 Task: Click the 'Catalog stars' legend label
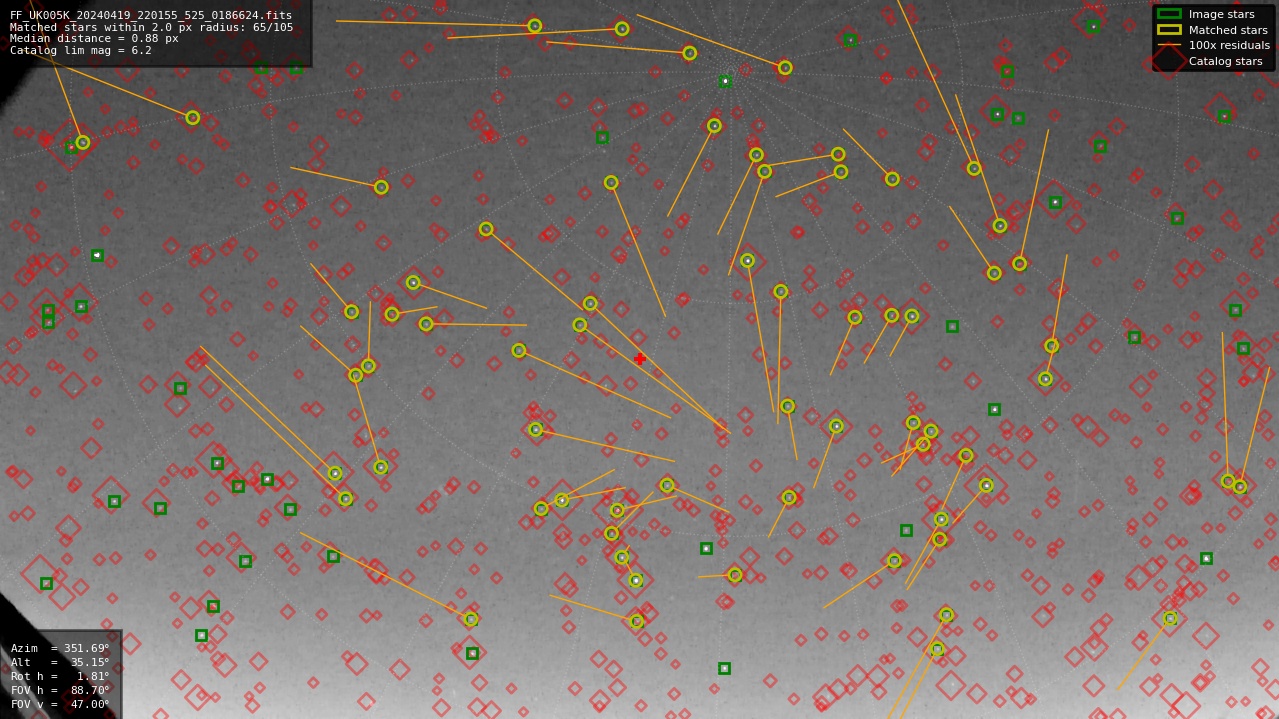[1225, 62]
